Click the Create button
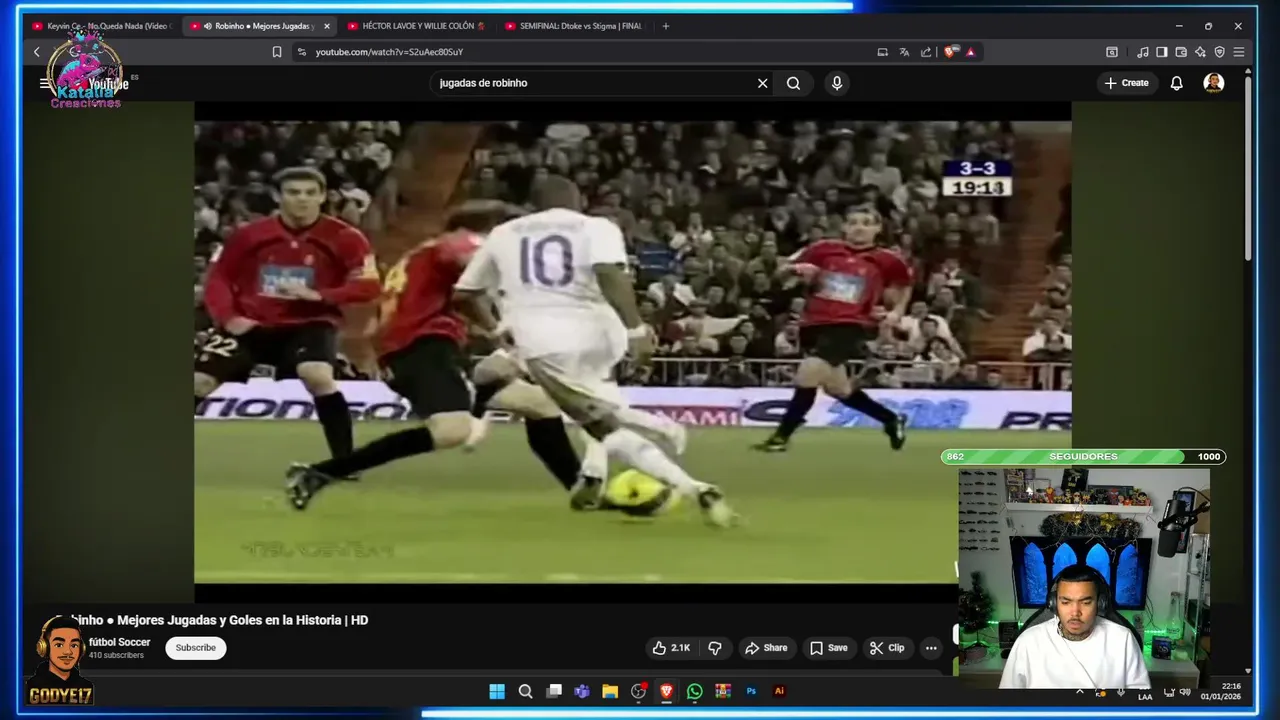 coord(1126,83)
